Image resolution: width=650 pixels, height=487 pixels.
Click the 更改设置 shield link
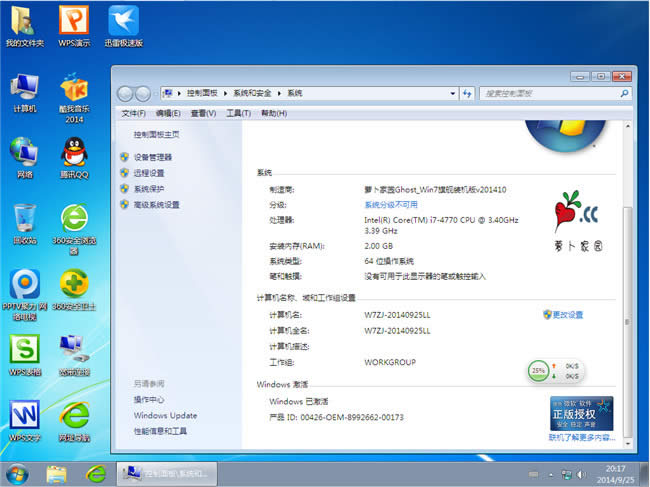click(x=567, y=315)
